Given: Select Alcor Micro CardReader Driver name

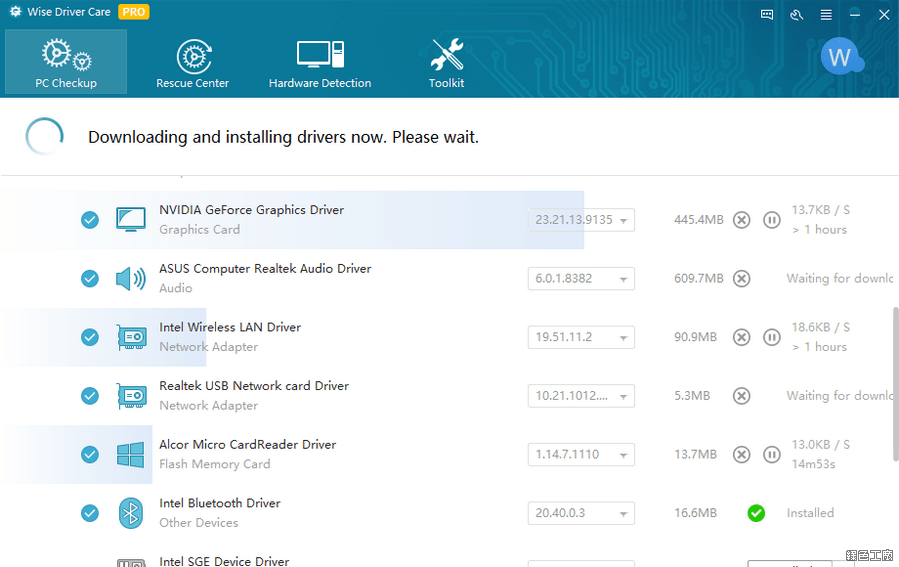Looking at the screenshot, I should tap(248, 444).
